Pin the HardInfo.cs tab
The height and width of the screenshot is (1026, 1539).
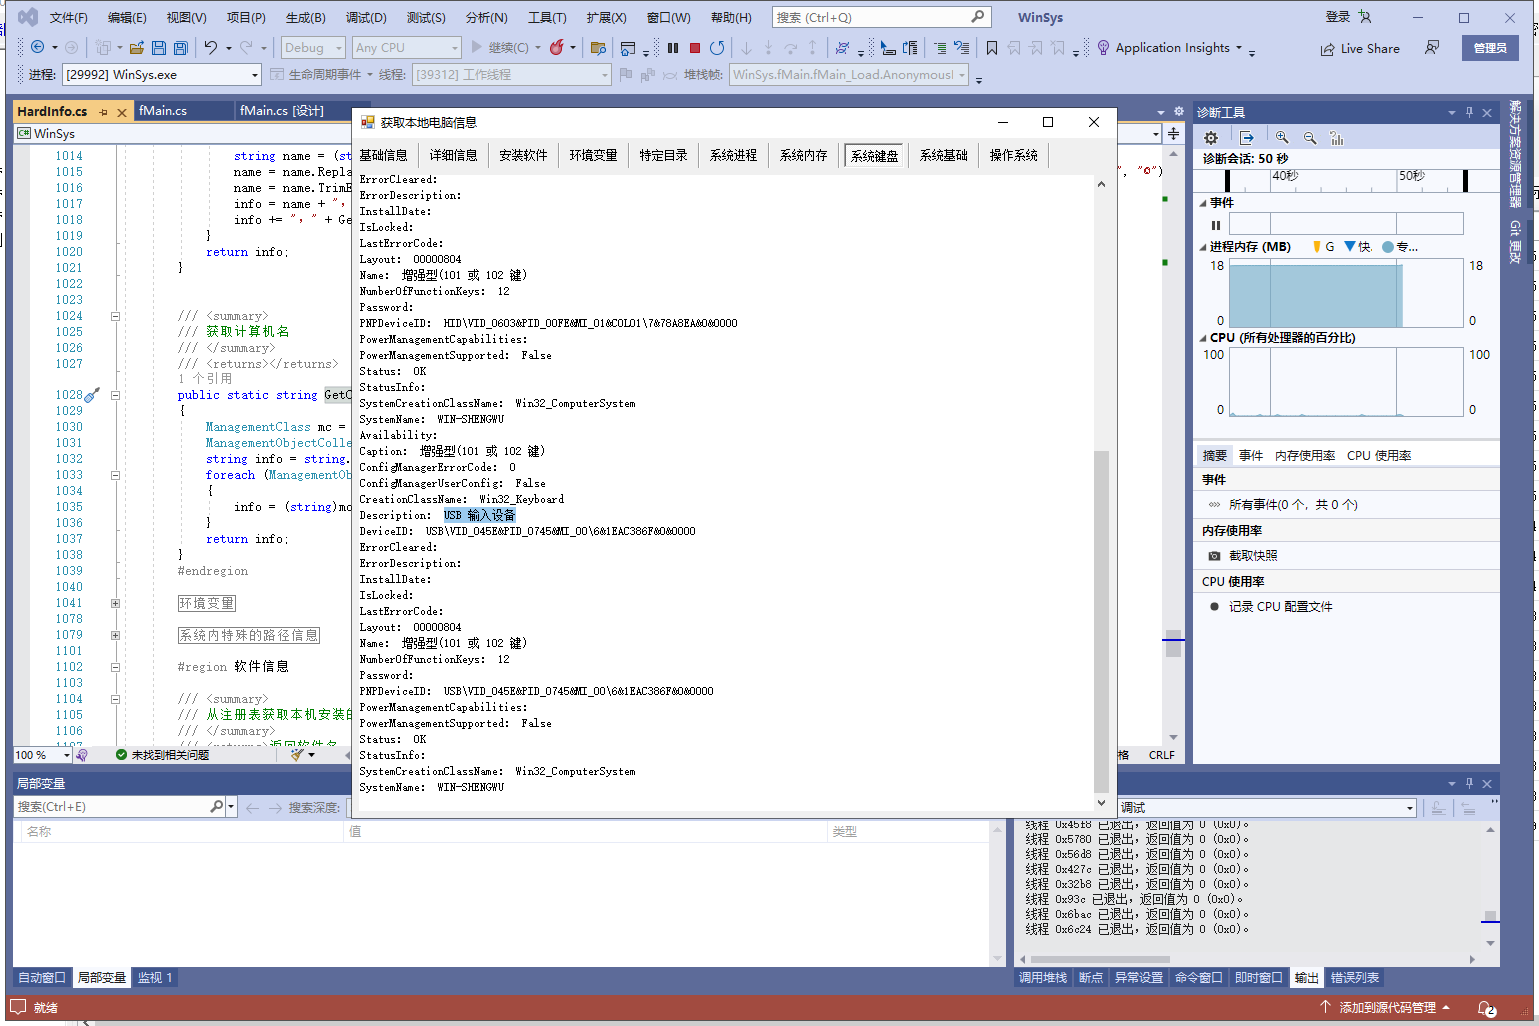(104, 112)
